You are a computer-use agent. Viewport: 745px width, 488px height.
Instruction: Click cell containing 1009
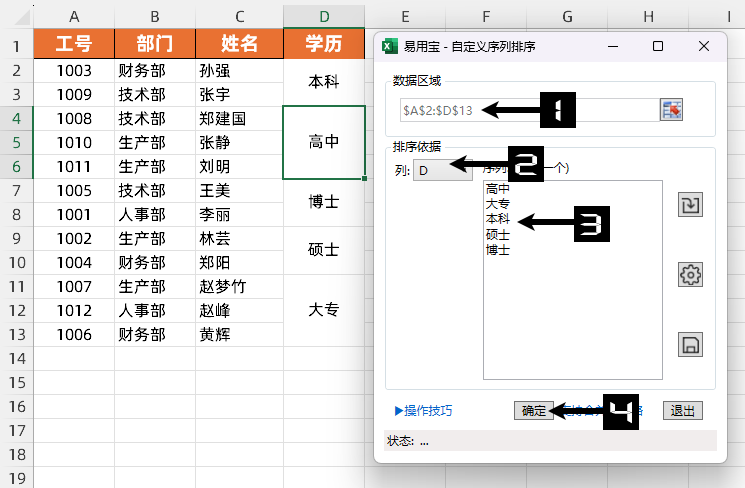pos(74,95)
